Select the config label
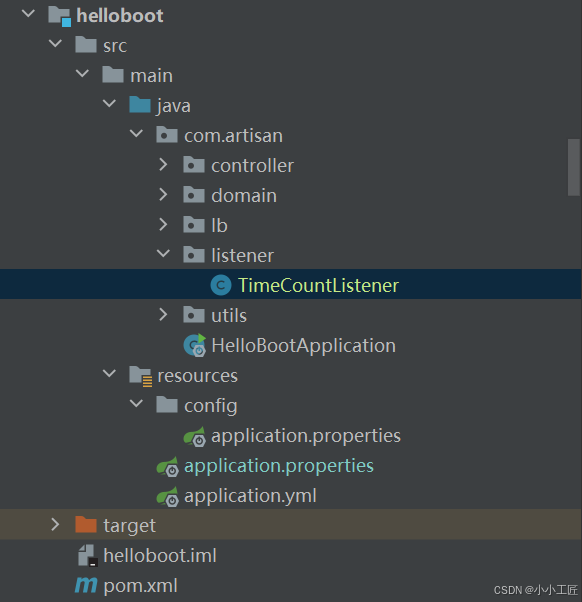The height and width of the screenshot is (602, 582). pyautogui.click(x=211, y=407)
